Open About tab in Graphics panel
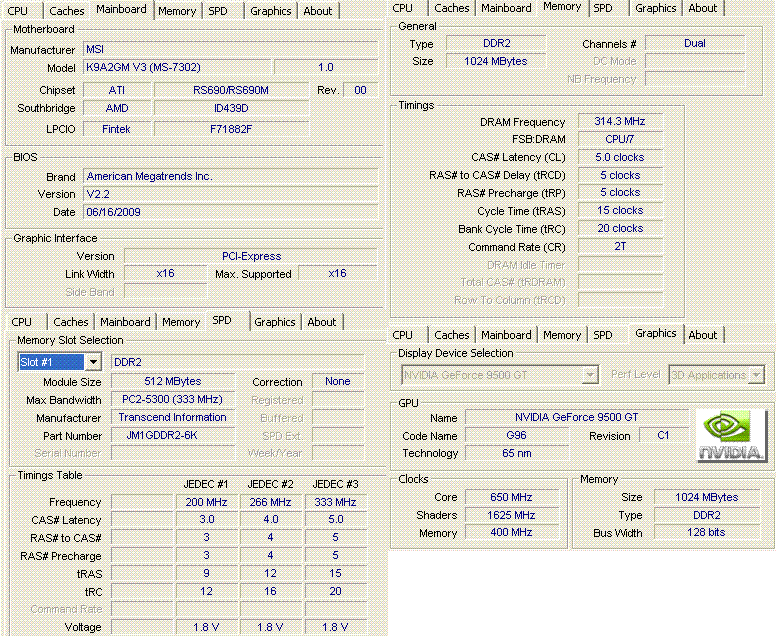This screenshot has width=776, height=636. pos(703,335)
